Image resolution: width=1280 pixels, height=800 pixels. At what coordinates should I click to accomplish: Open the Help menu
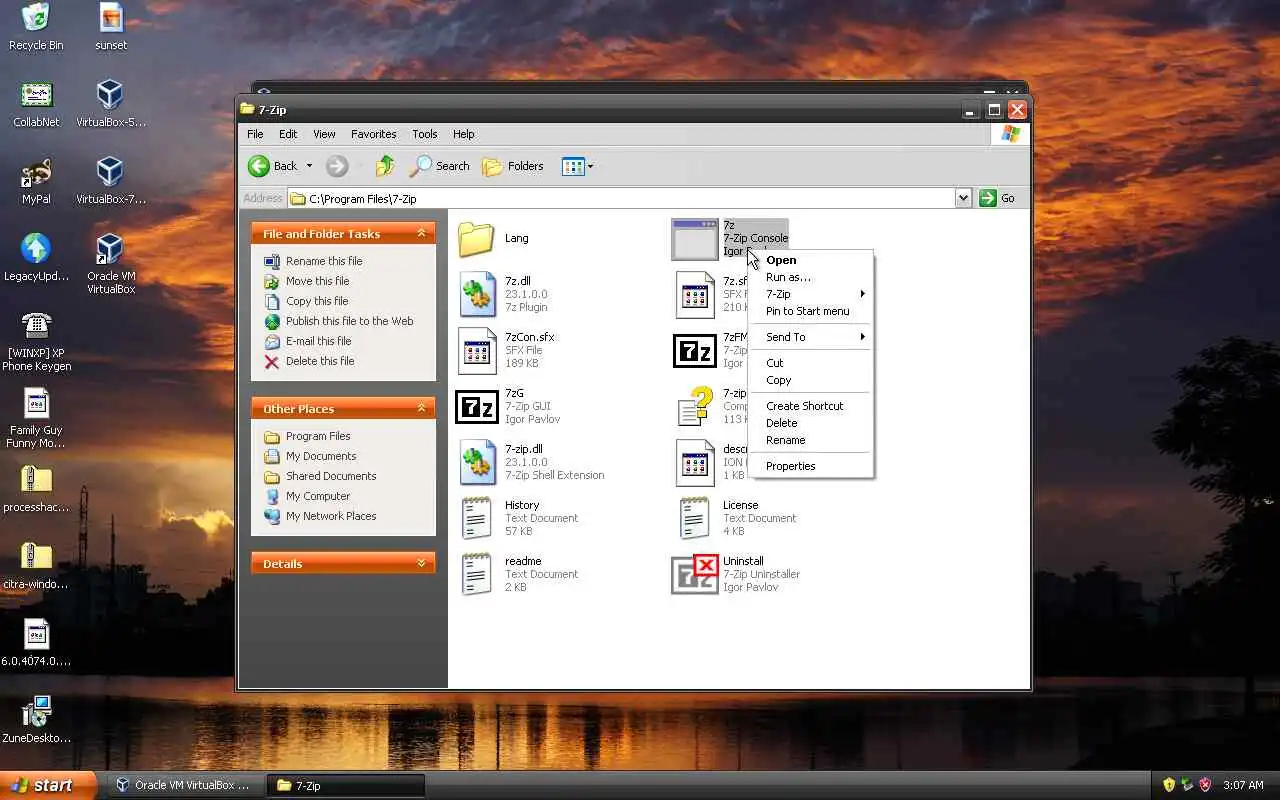(463, 134)
